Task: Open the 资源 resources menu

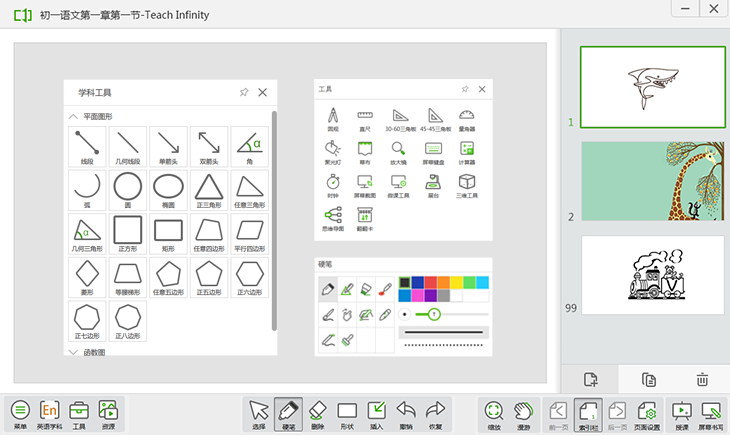Action: (108, 413)
